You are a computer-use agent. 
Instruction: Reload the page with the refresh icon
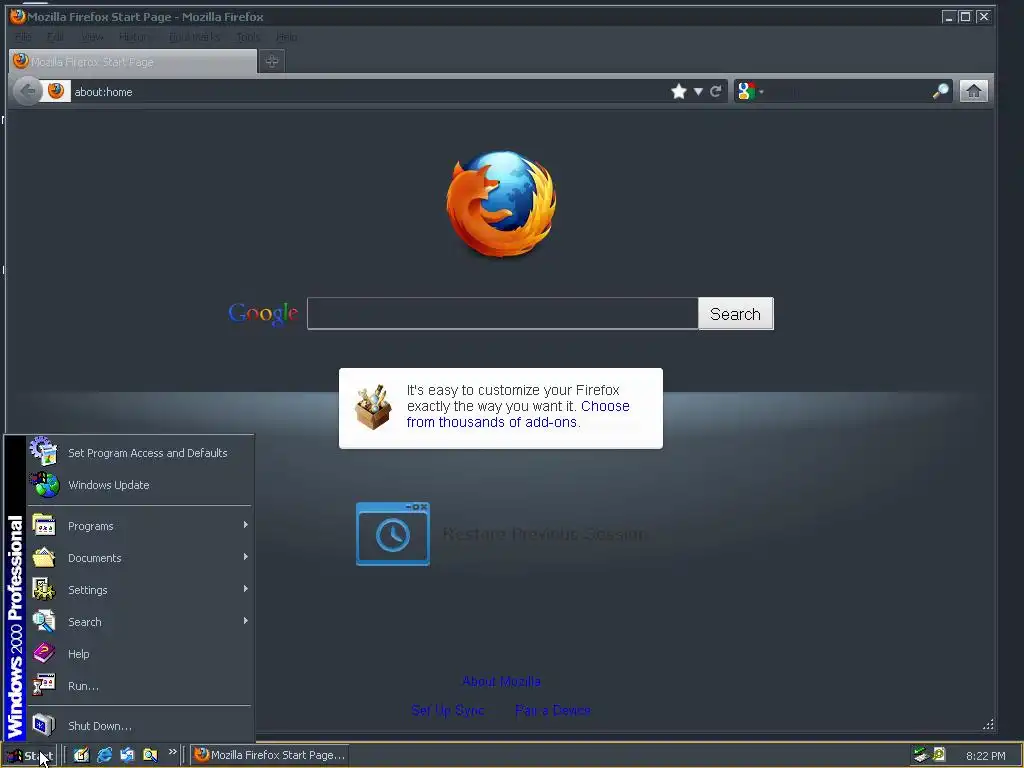click(716, 91)
